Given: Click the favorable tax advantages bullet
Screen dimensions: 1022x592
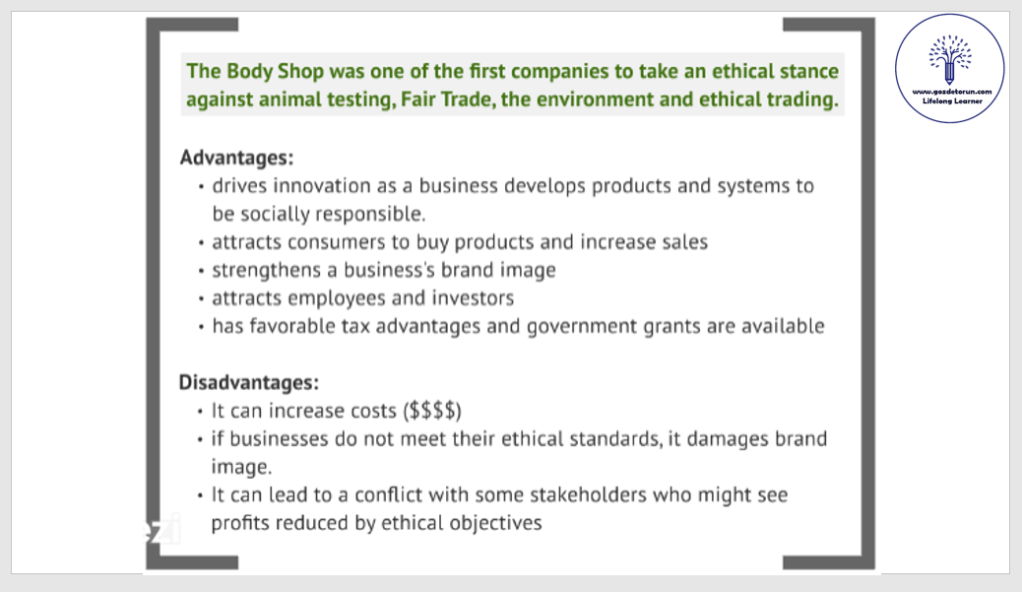Looking at the screenshot, I should click(x=518, y=326).
